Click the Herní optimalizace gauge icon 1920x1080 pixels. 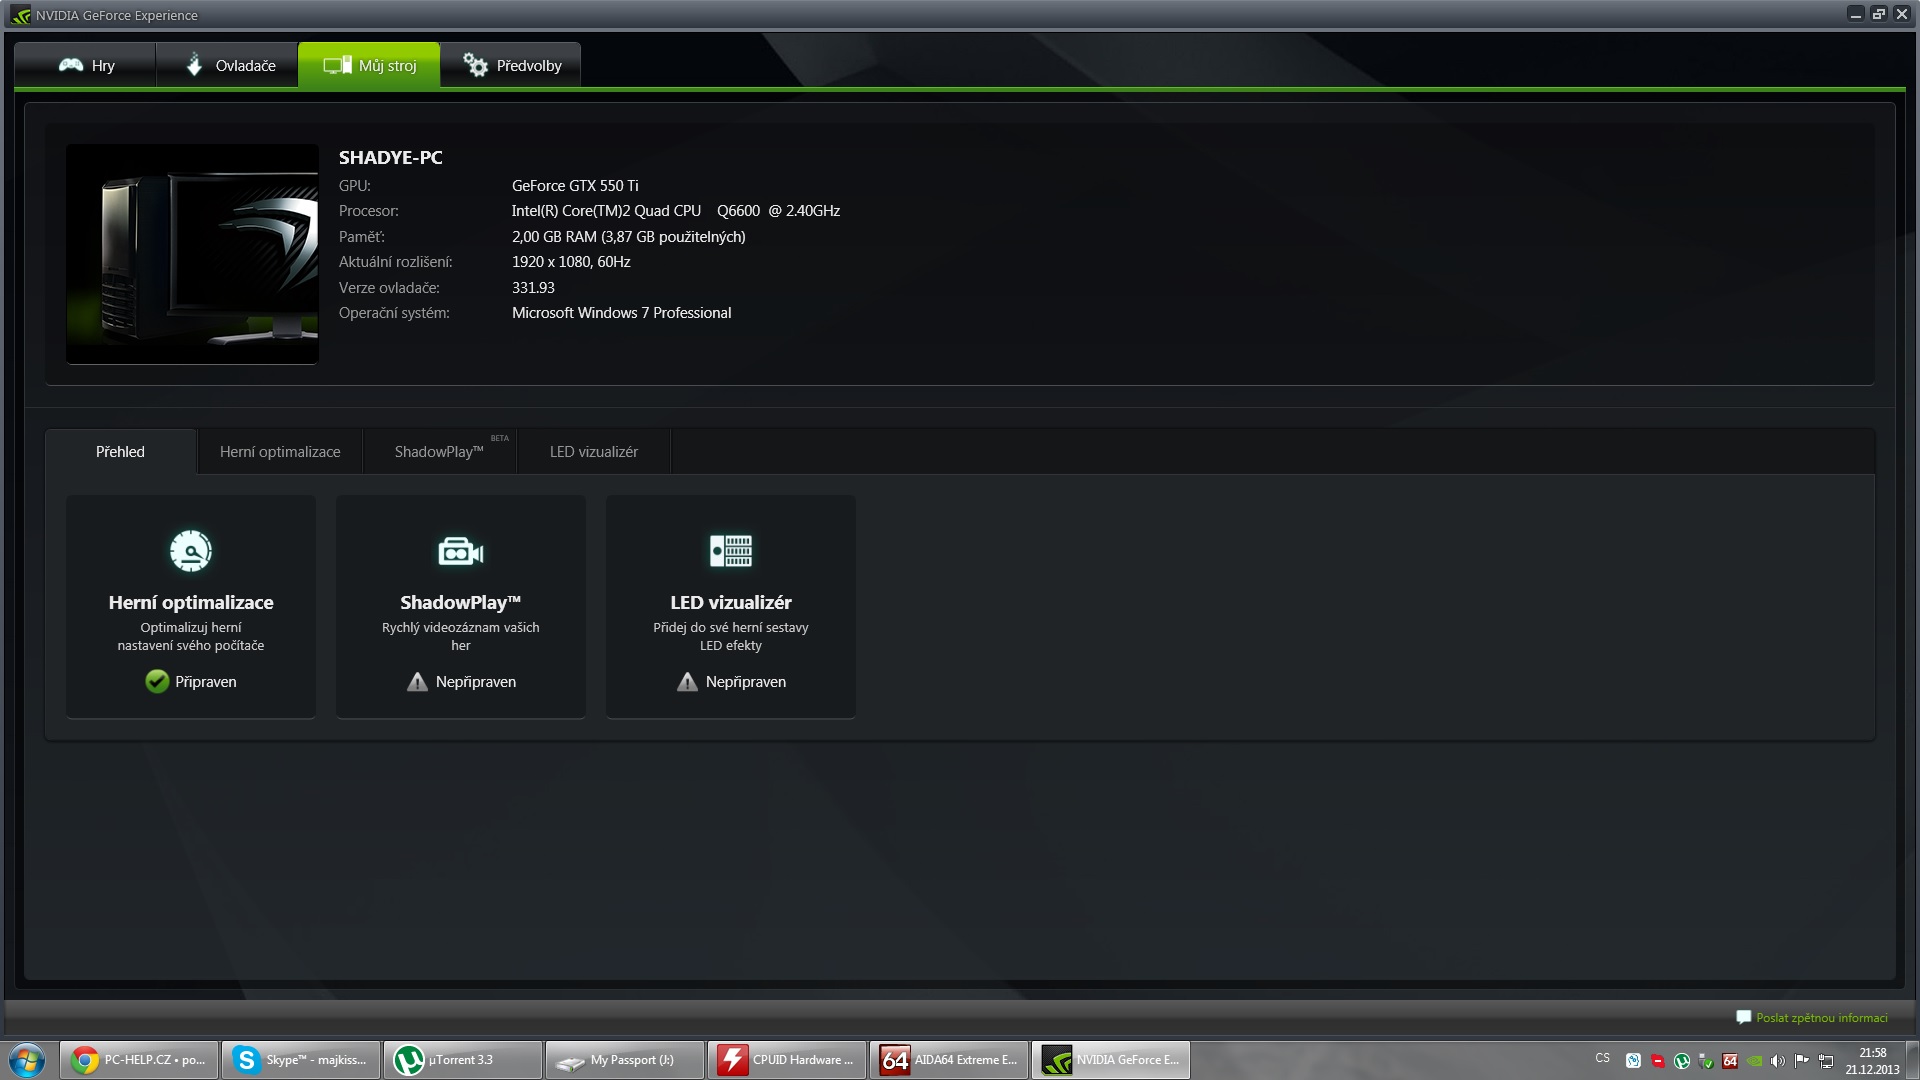[191, 550]
